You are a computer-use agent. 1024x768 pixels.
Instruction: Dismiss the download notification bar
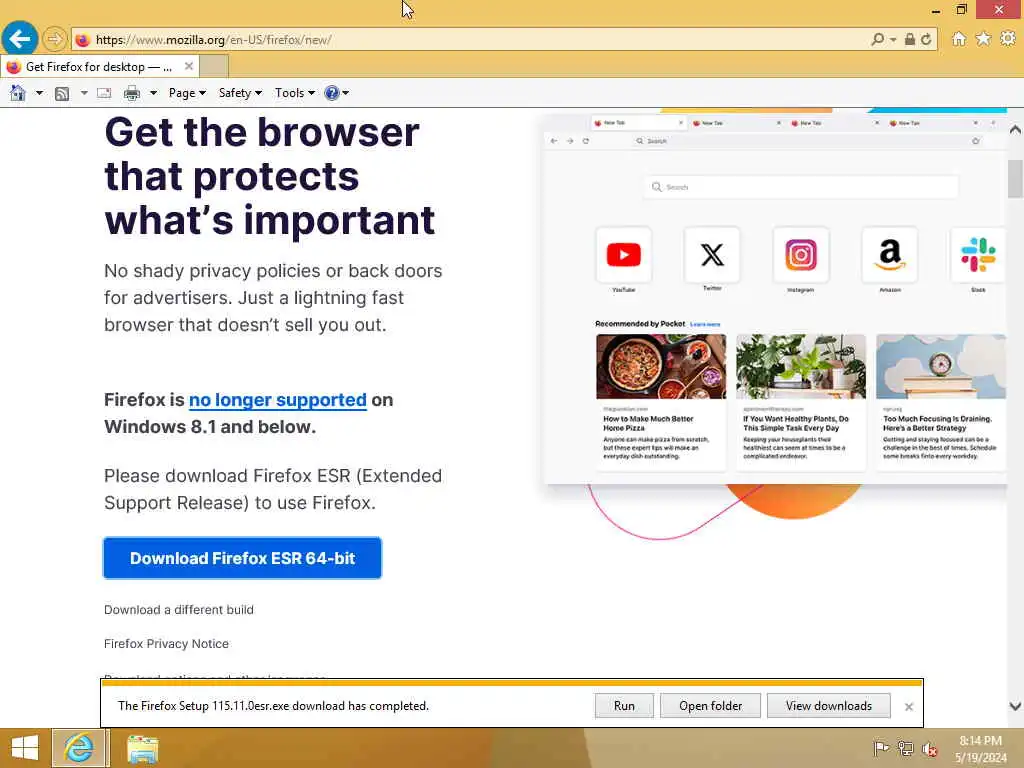[x=908, y=707]
